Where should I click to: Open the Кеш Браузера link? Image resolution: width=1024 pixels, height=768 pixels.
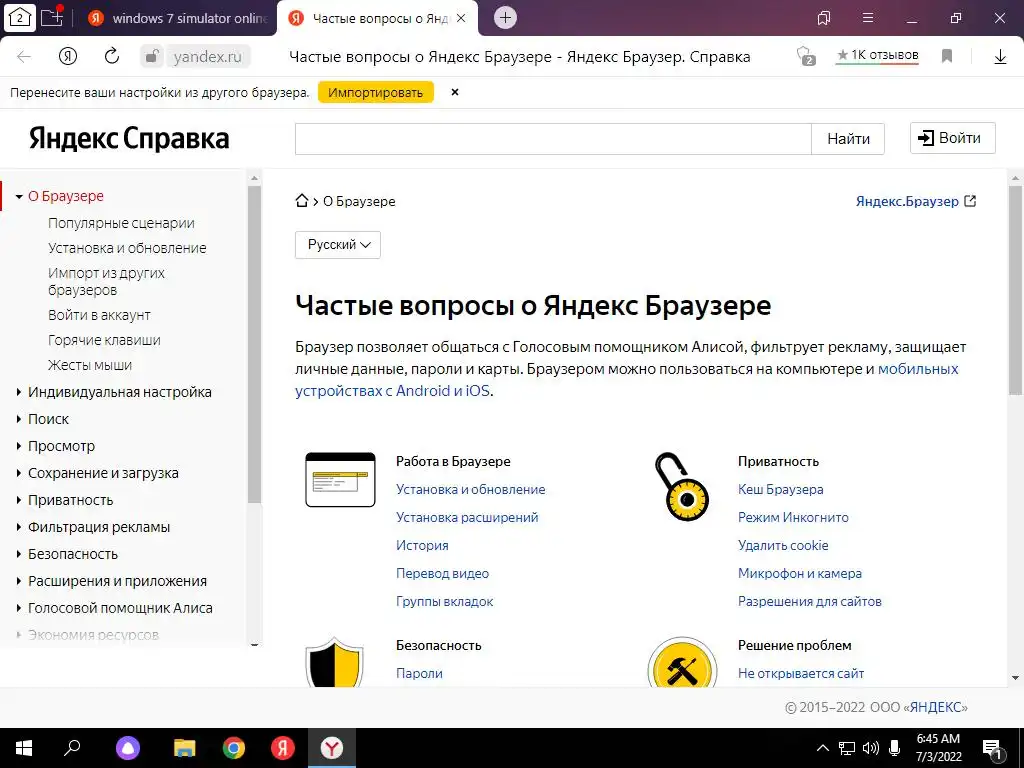click(780, 489)
